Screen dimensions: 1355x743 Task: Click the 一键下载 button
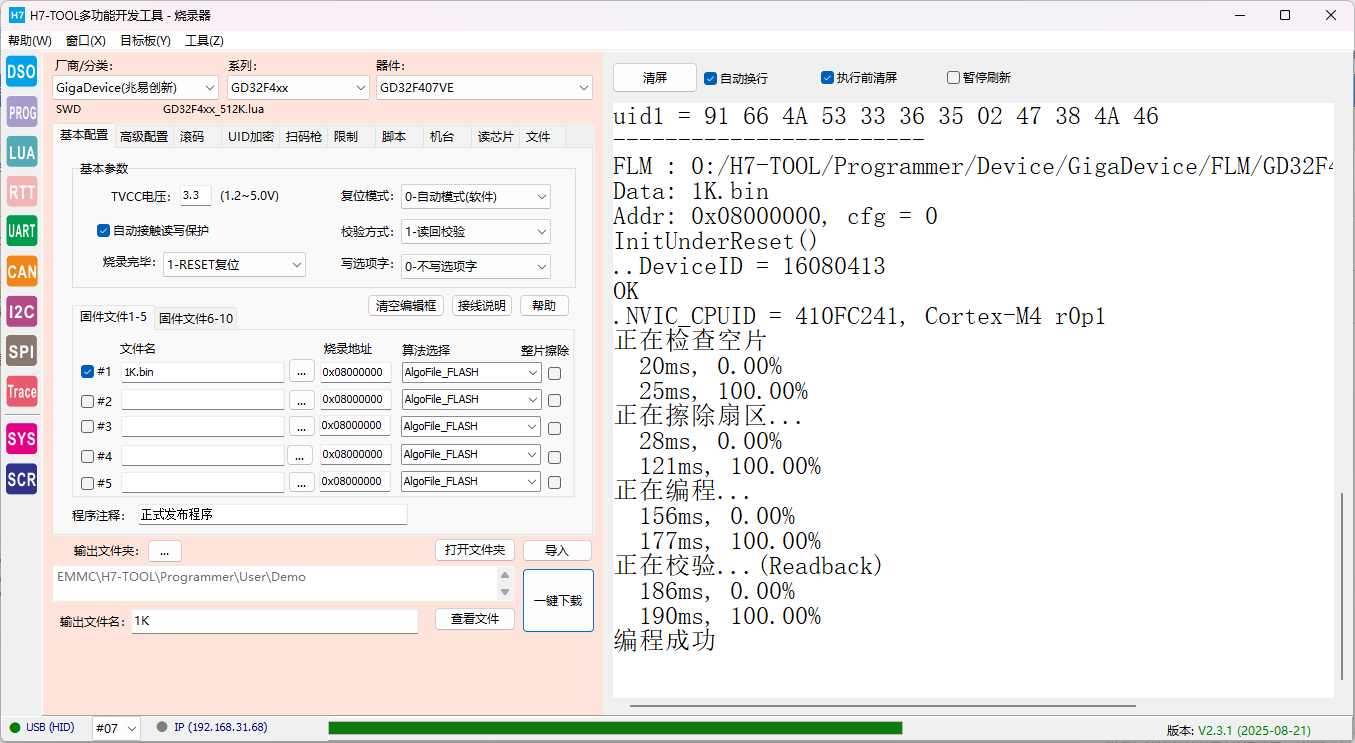(558, 601)
